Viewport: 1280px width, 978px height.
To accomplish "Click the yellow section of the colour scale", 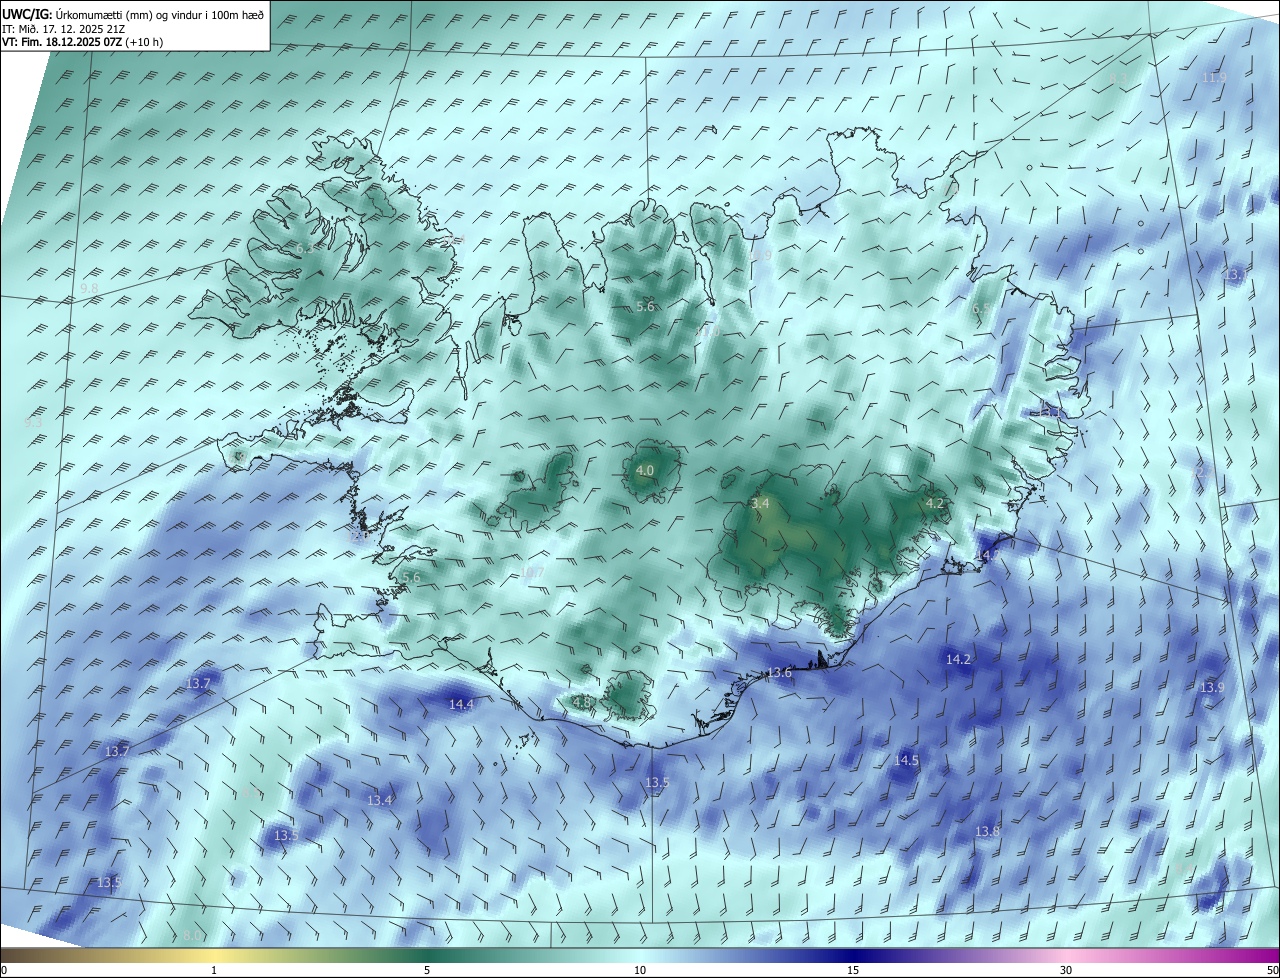I will tap(214, 955).
